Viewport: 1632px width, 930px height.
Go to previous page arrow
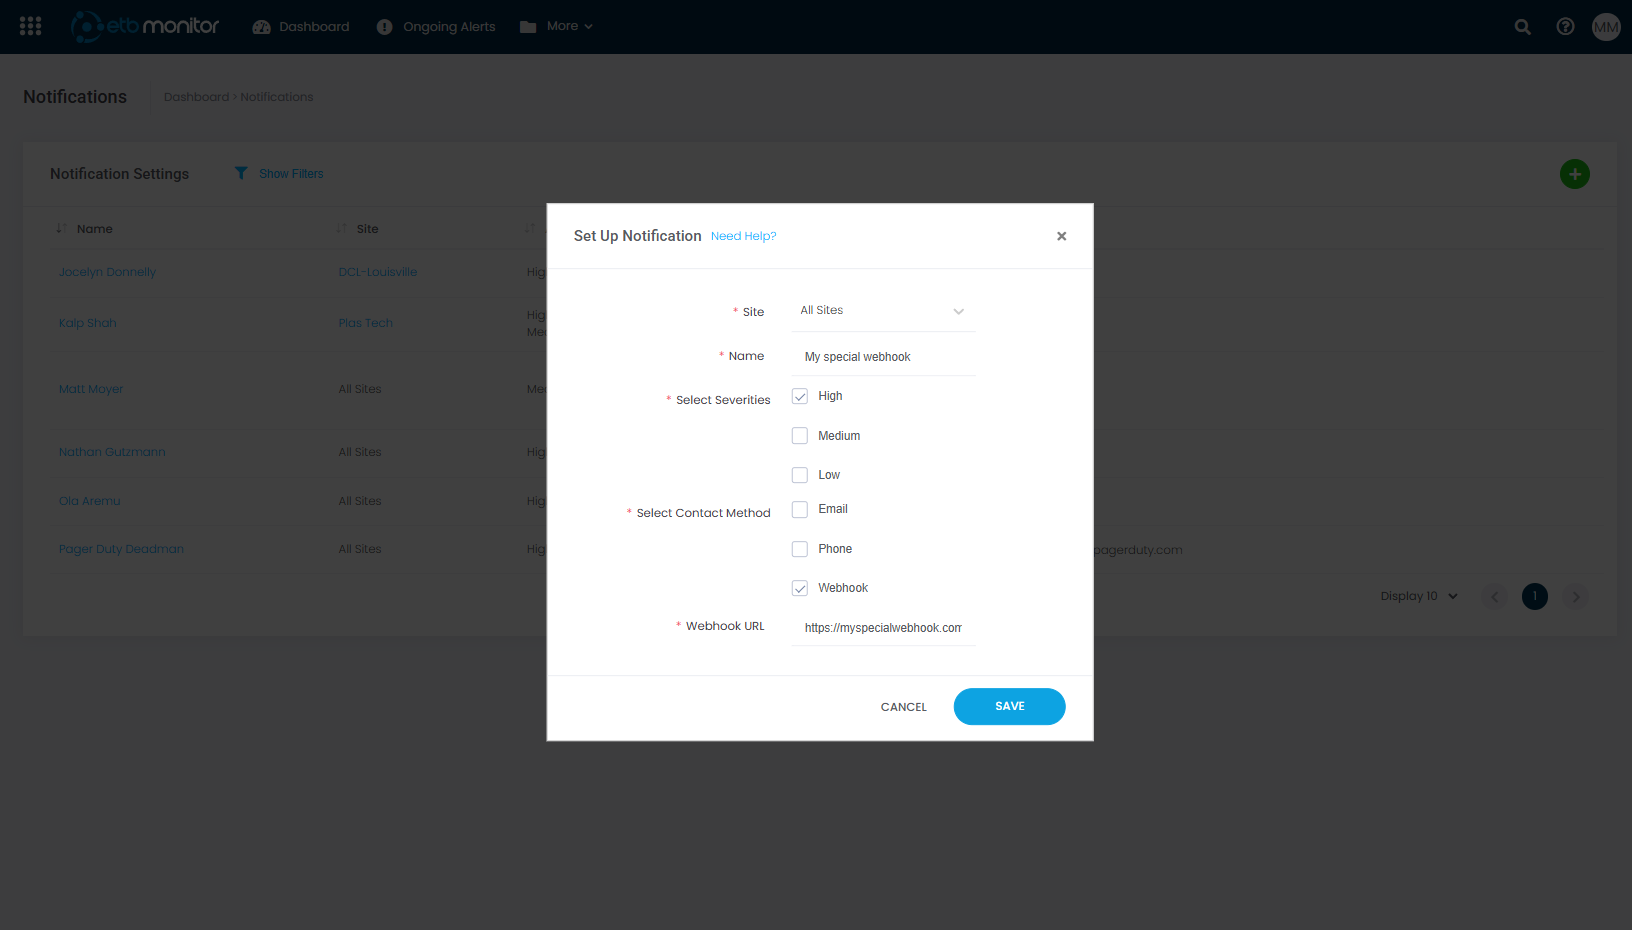pos(1494,597)
